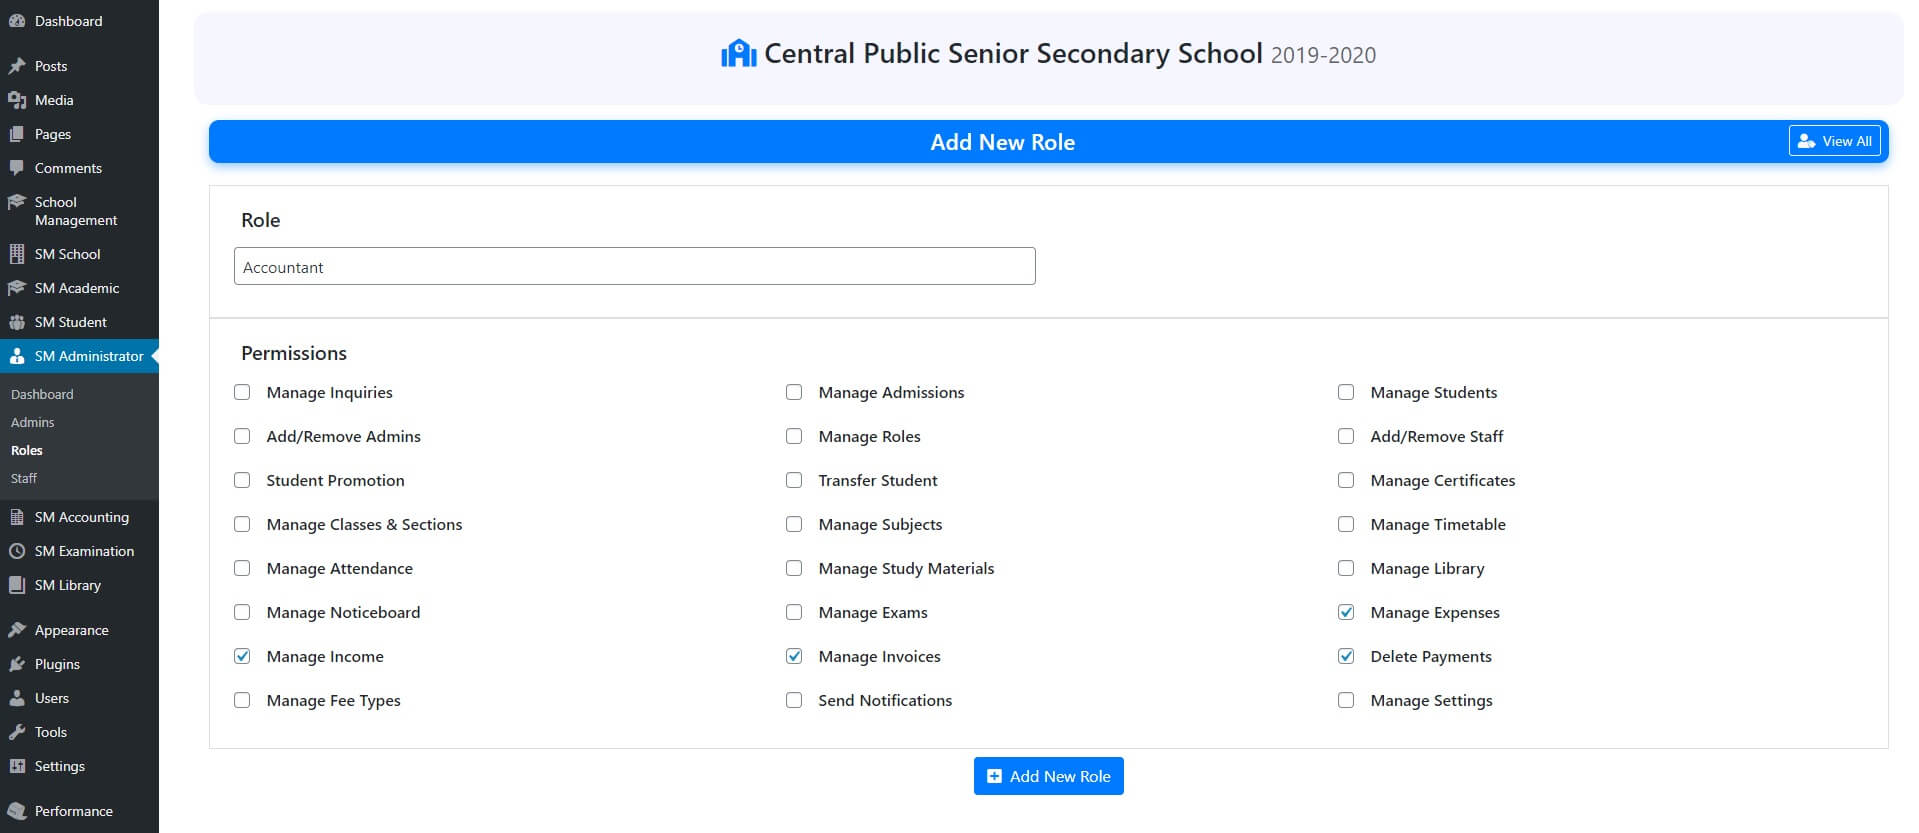Enable the Send Notifications permission
Image resolution: width=1919 pixels, height=833 pixels.
[x=794, y=700]
